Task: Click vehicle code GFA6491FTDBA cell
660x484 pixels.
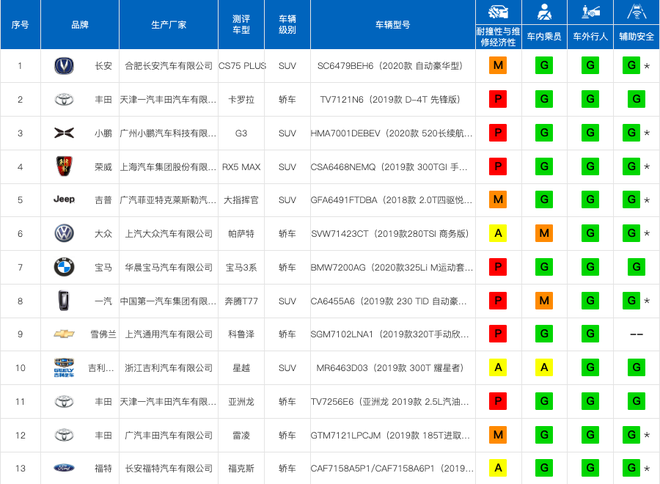Action: [x=391, y=200]
